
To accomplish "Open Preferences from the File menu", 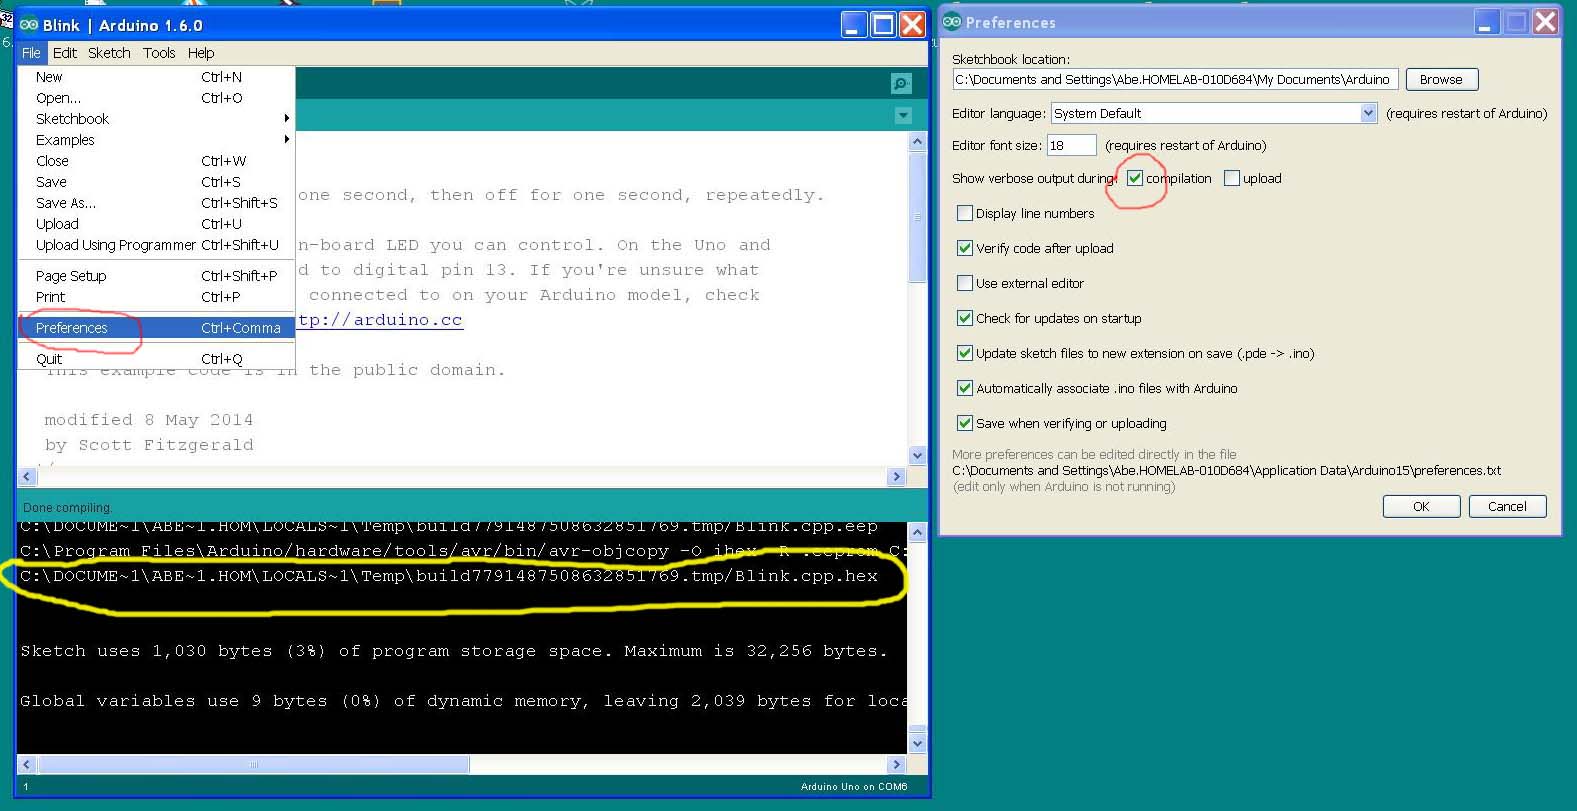I will point(156,328).
